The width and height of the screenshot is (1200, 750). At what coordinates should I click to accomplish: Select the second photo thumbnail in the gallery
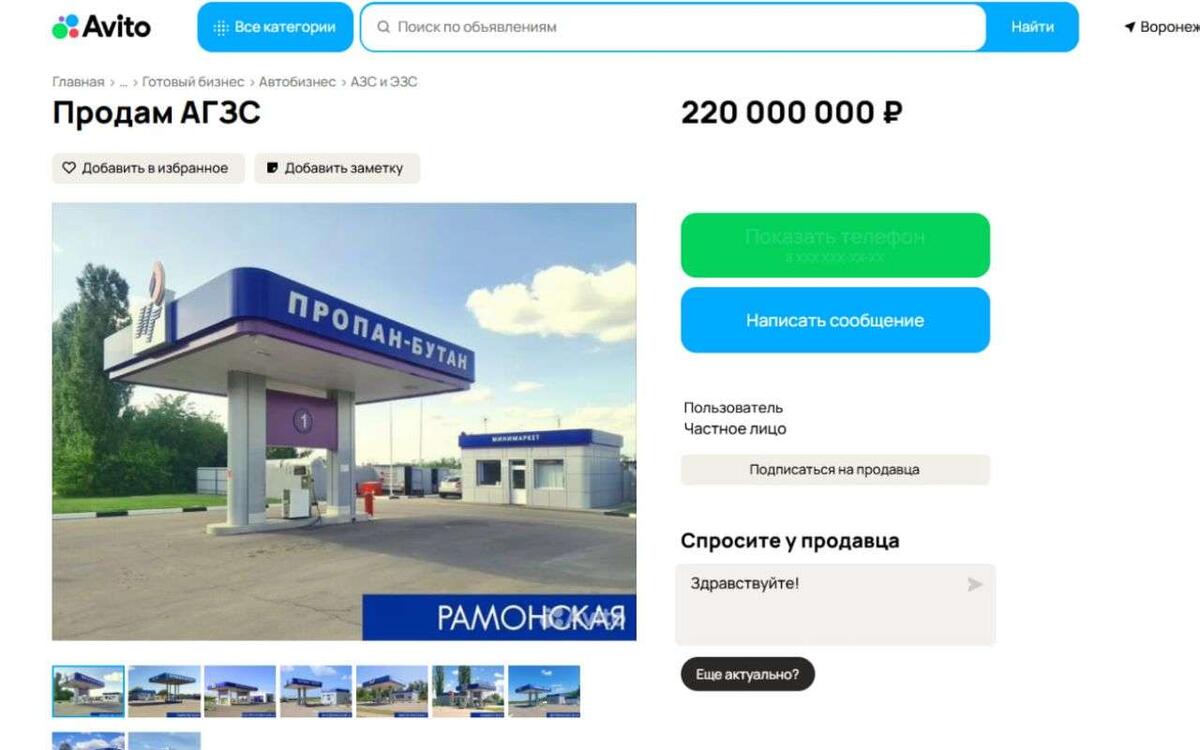point(164,691)
